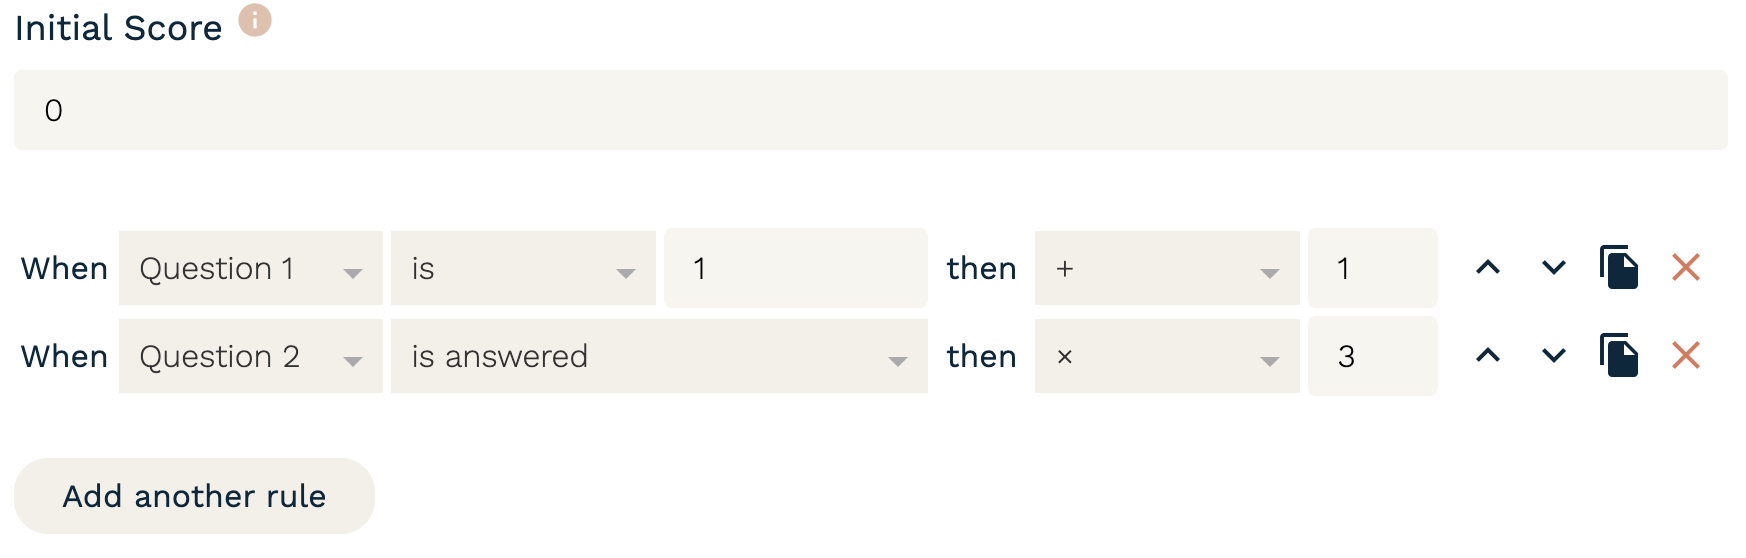Viewport: 1746px width, 558px height.
Task: Open the Question 1 dropdown
Action: [250, 268]
